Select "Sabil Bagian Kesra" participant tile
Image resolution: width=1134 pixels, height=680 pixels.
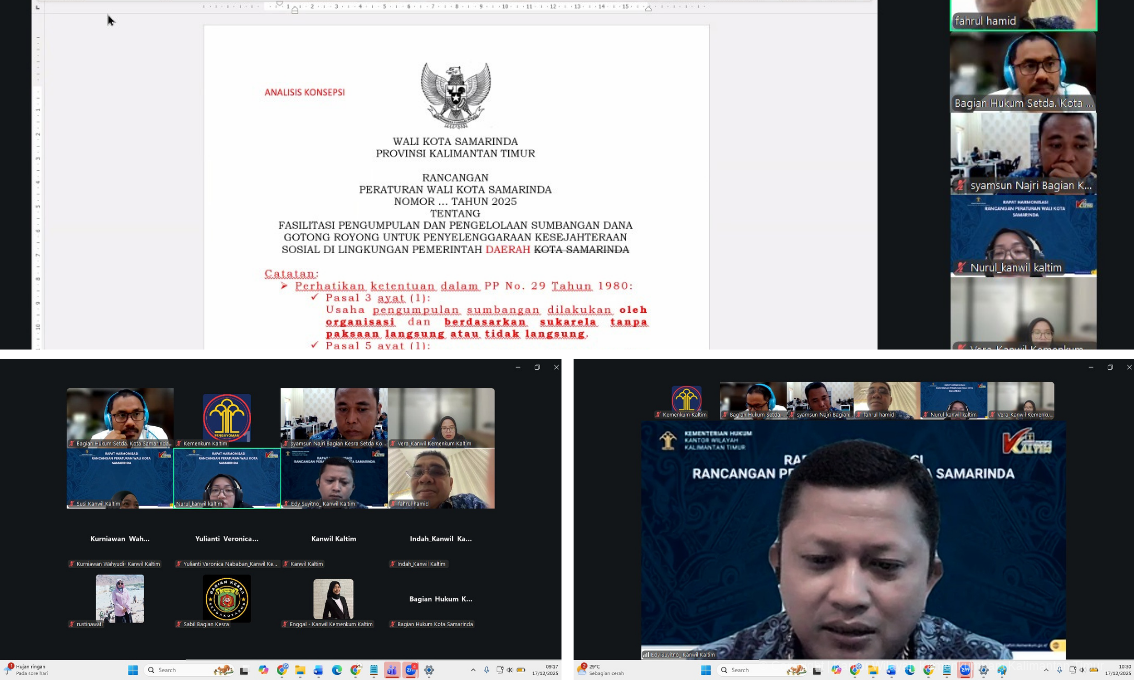click(227, 600)
